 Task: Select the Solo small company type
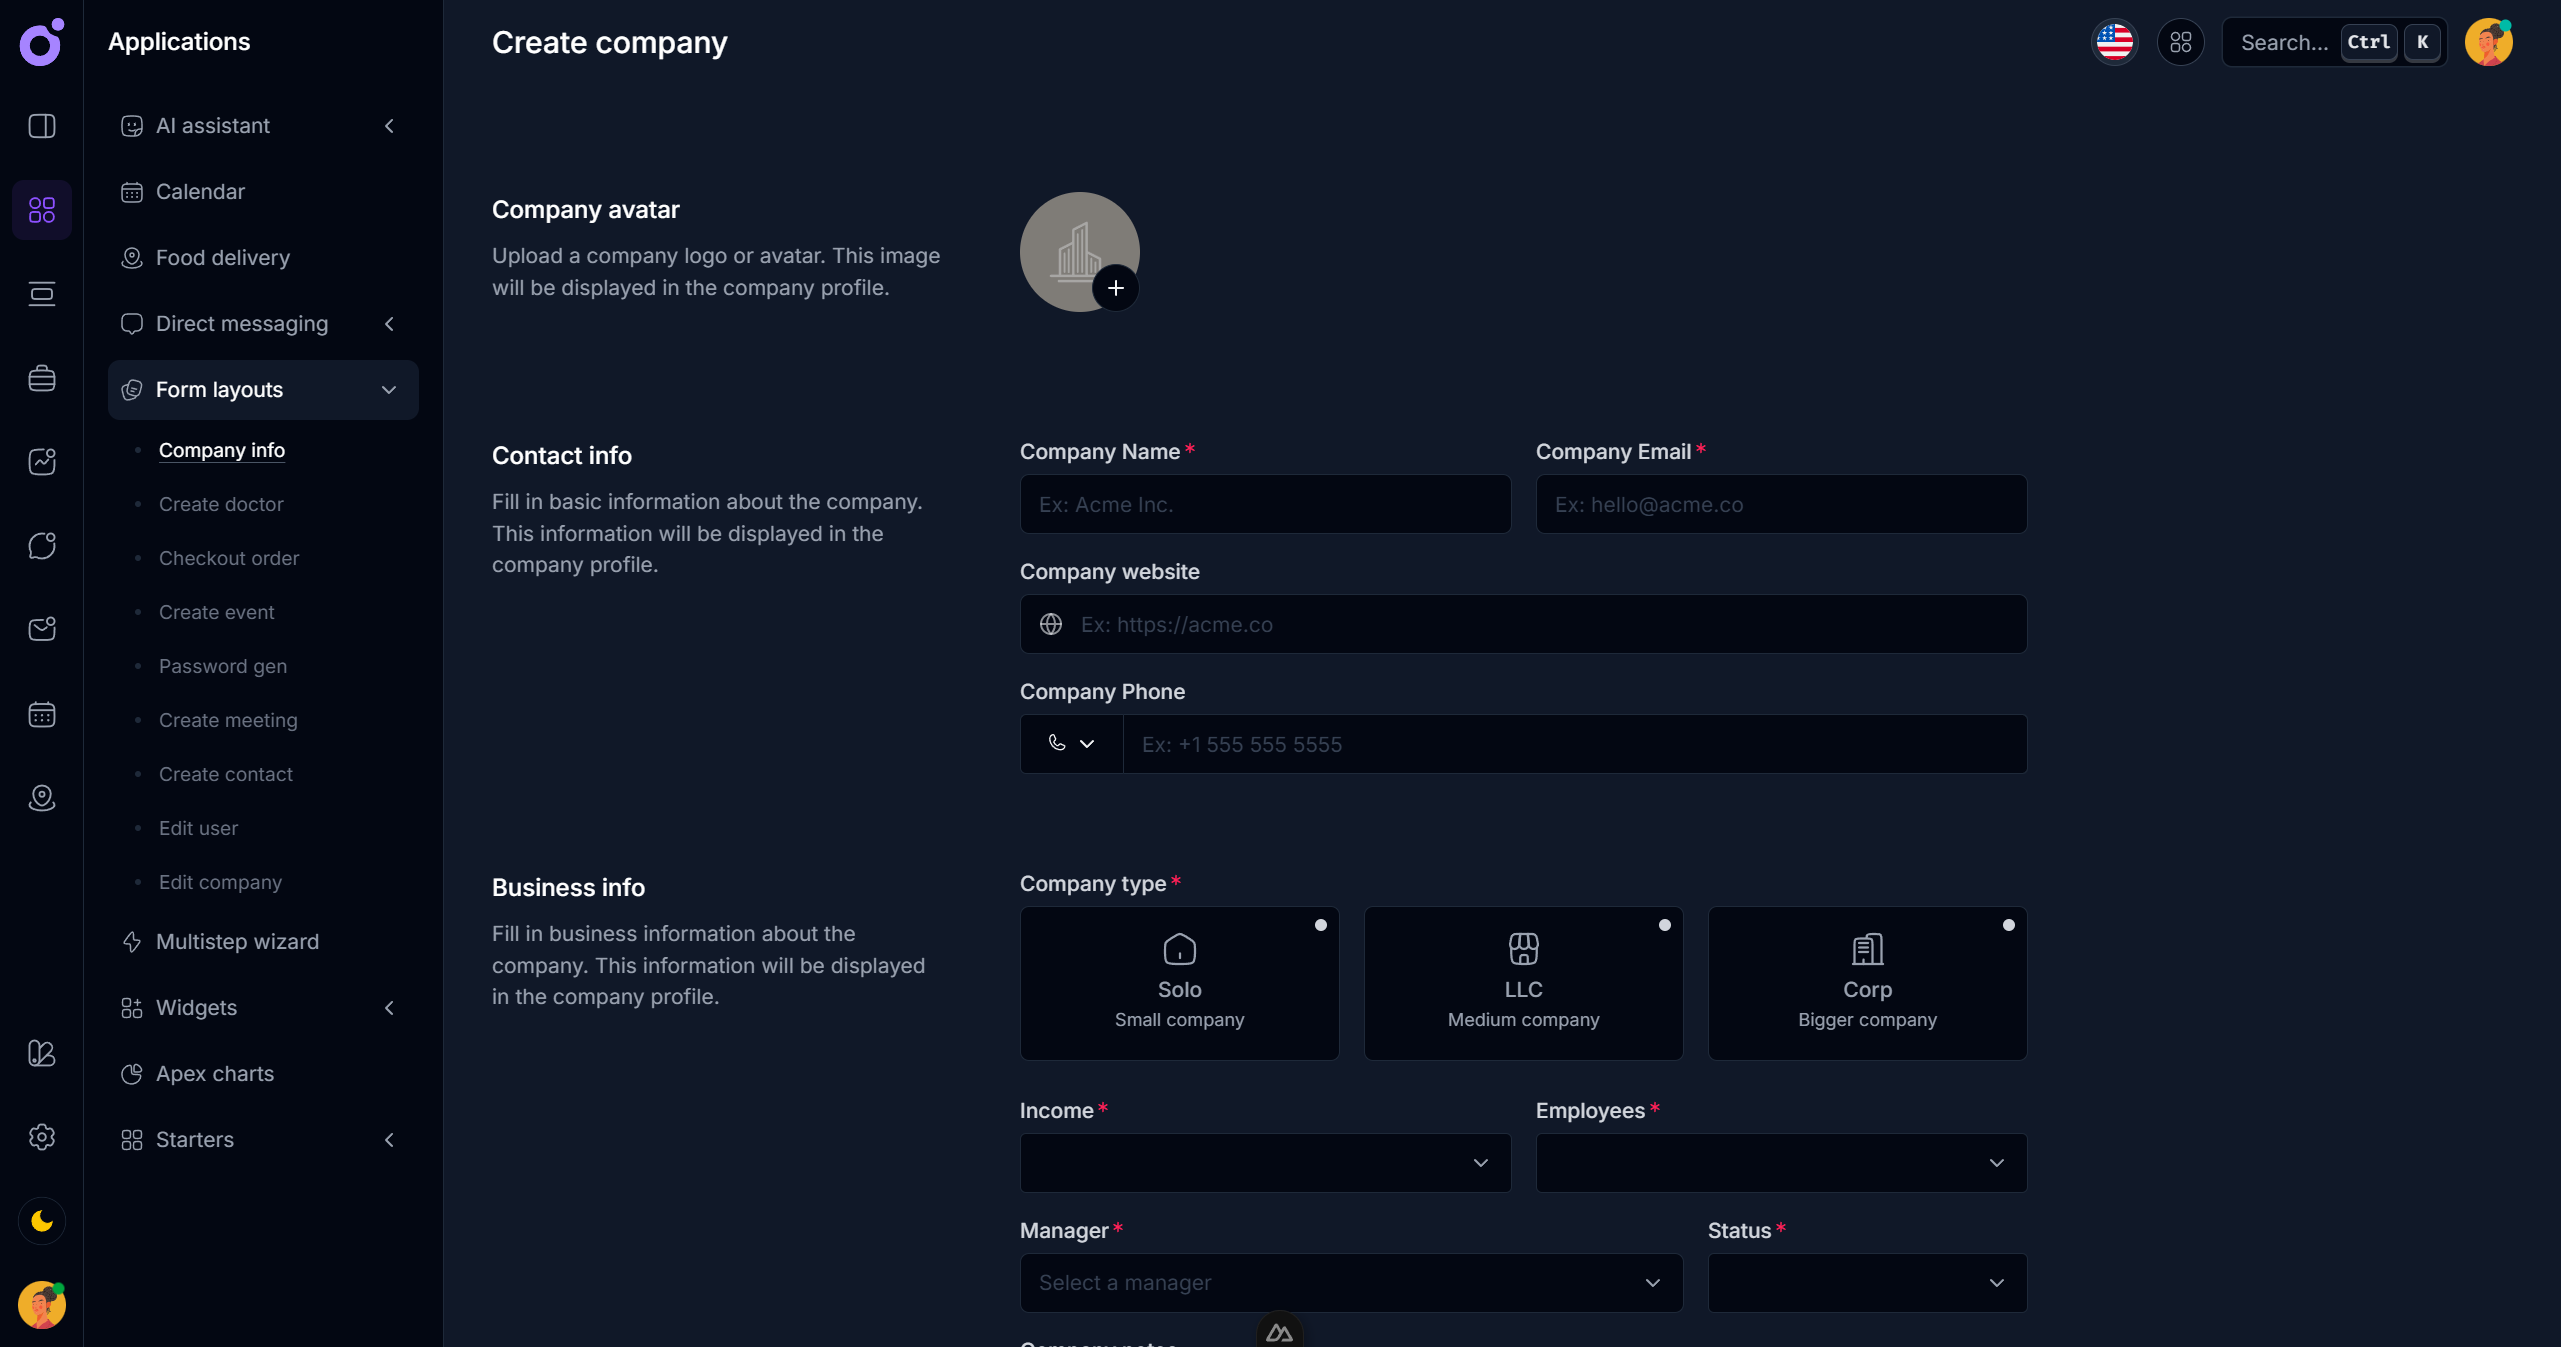point(1179,983)
